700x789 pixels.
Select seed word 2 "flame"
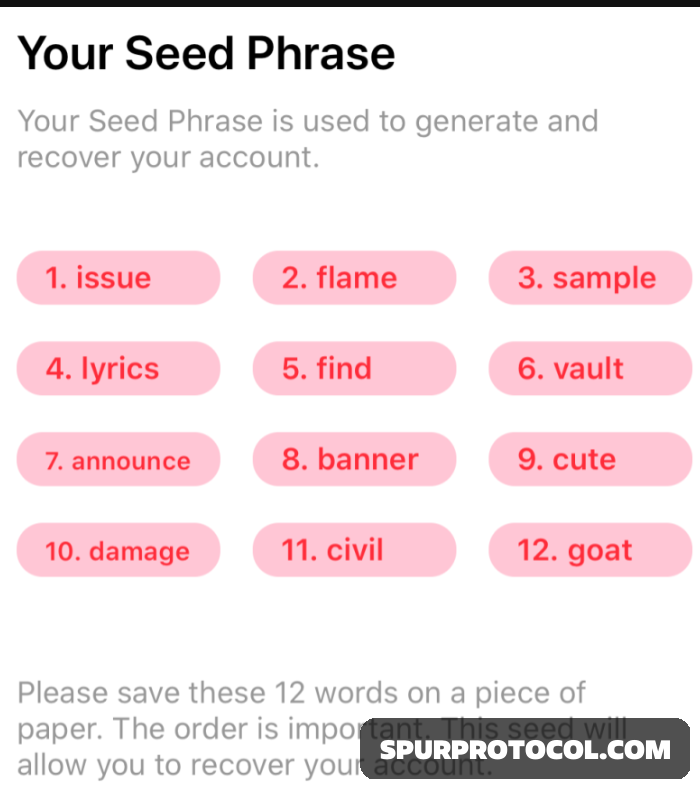354,278
